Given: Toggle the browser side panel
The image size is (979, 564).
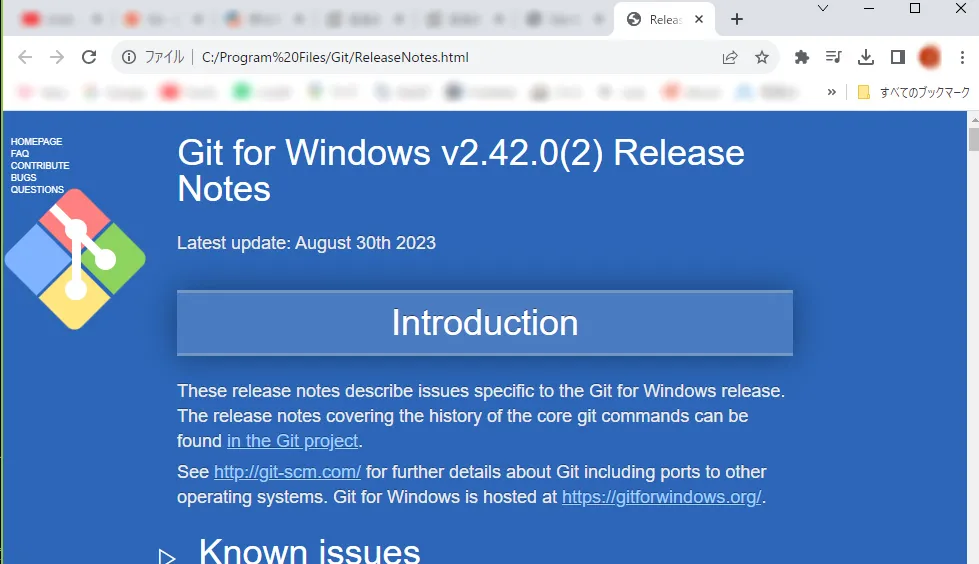Looking at the screenshot, I should (898, 57).
